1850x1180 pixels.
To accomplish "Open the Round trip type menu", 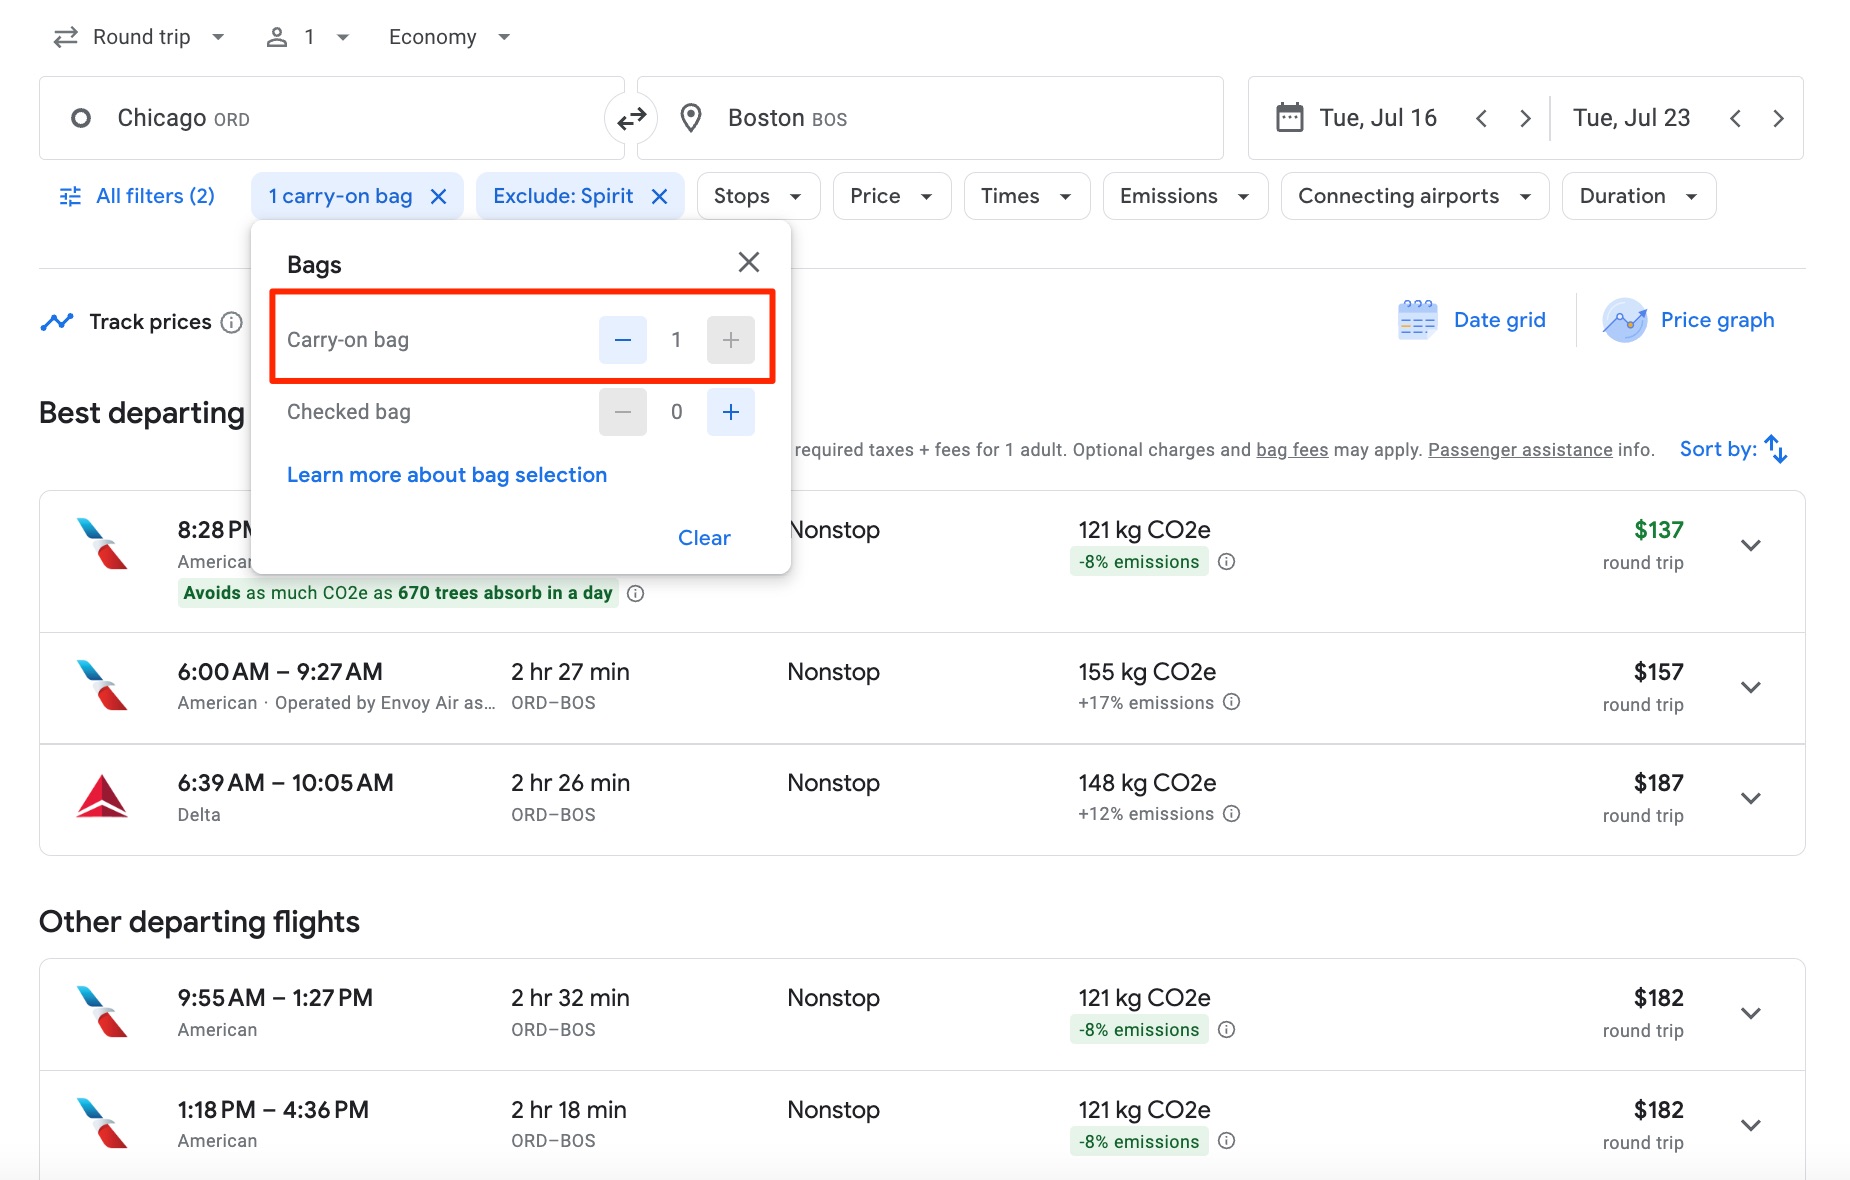I will point(139,36).
